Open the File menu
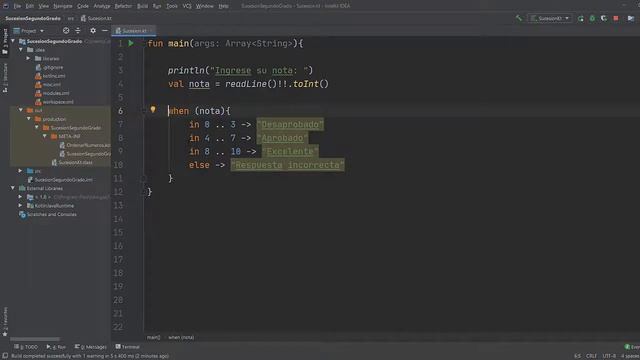The image size is (640, 360). (x=17, y=6)
